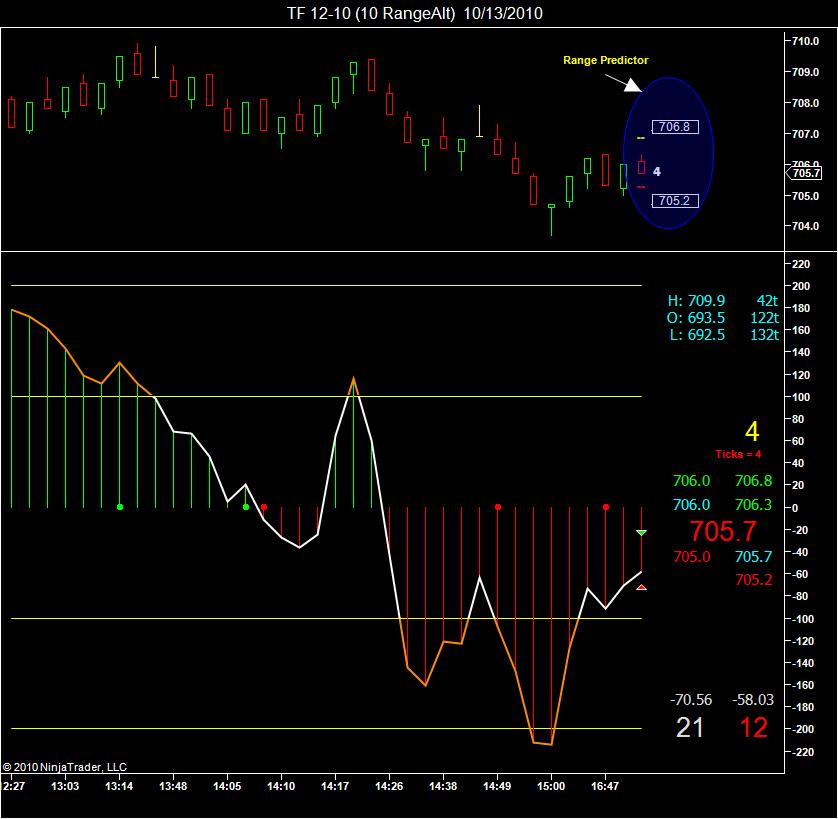The height and width of the screenshot is (819, 838).
Task: Click the 140 indicator axis label
Action: tap(801, 352)
